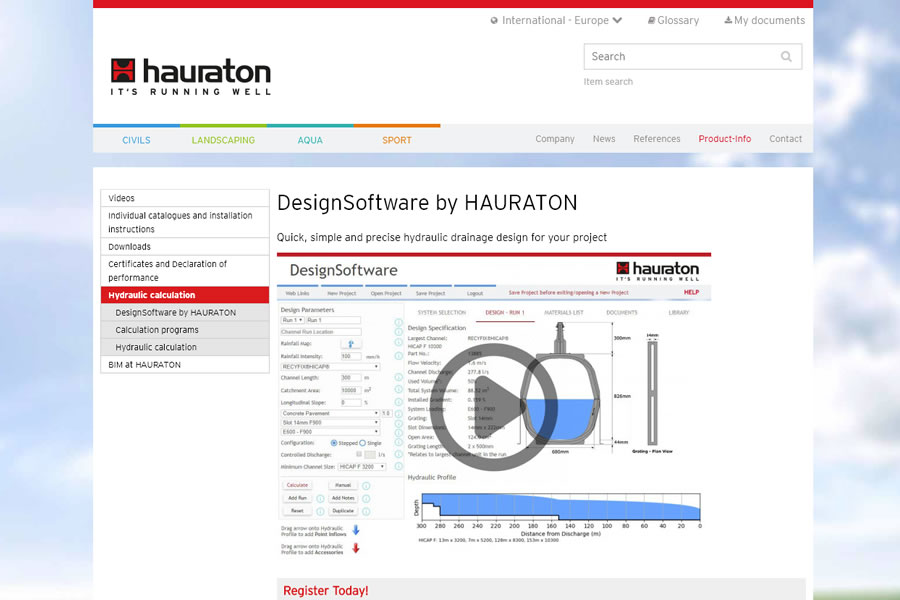Image resolution: width=900 pixels, height=600 pixels.
Task: Switch to the LANDSCAPING section tab
Action: 223,140
